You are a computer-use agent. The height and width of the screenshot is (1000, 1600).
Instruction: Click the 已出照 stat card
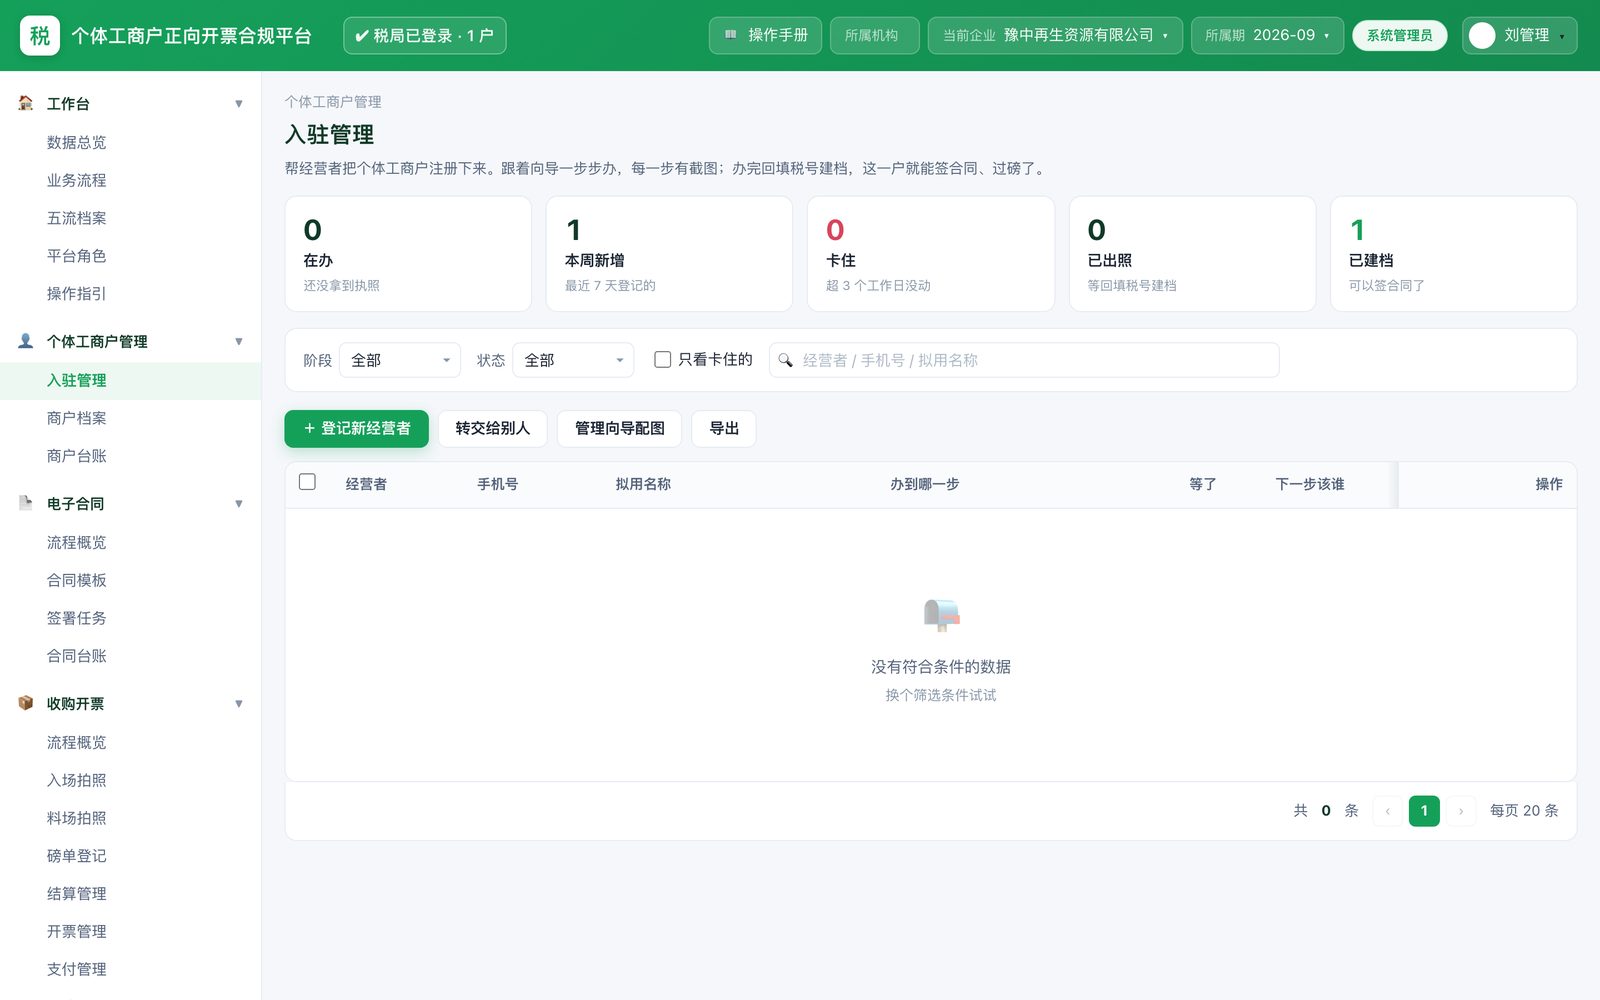click(x=1192, y=254)
